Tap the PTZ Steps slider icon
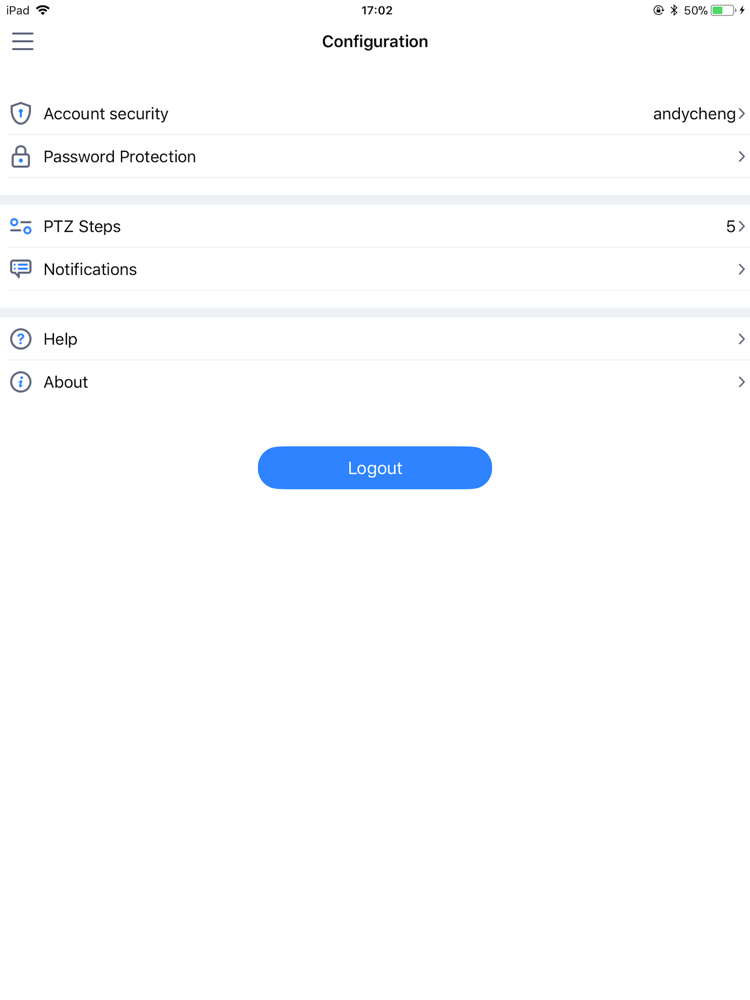The image size is (750, 1000). 21,227
